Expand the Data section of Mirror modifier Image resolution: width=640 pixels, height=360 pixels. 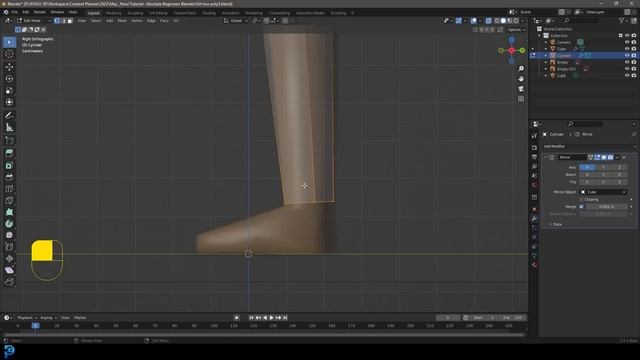[x=550, y=224]
